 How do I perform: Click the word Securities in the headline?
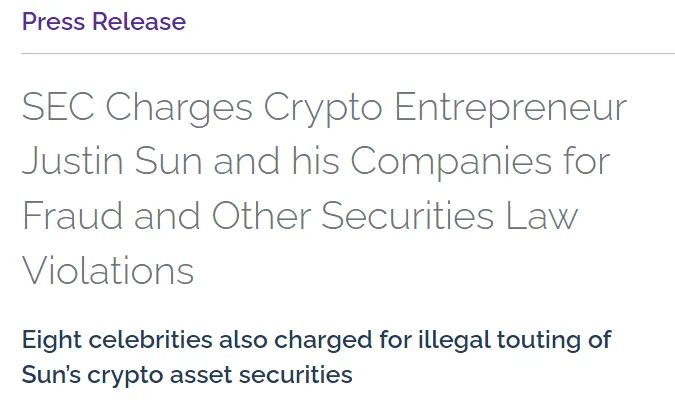(x=428, y=216)
